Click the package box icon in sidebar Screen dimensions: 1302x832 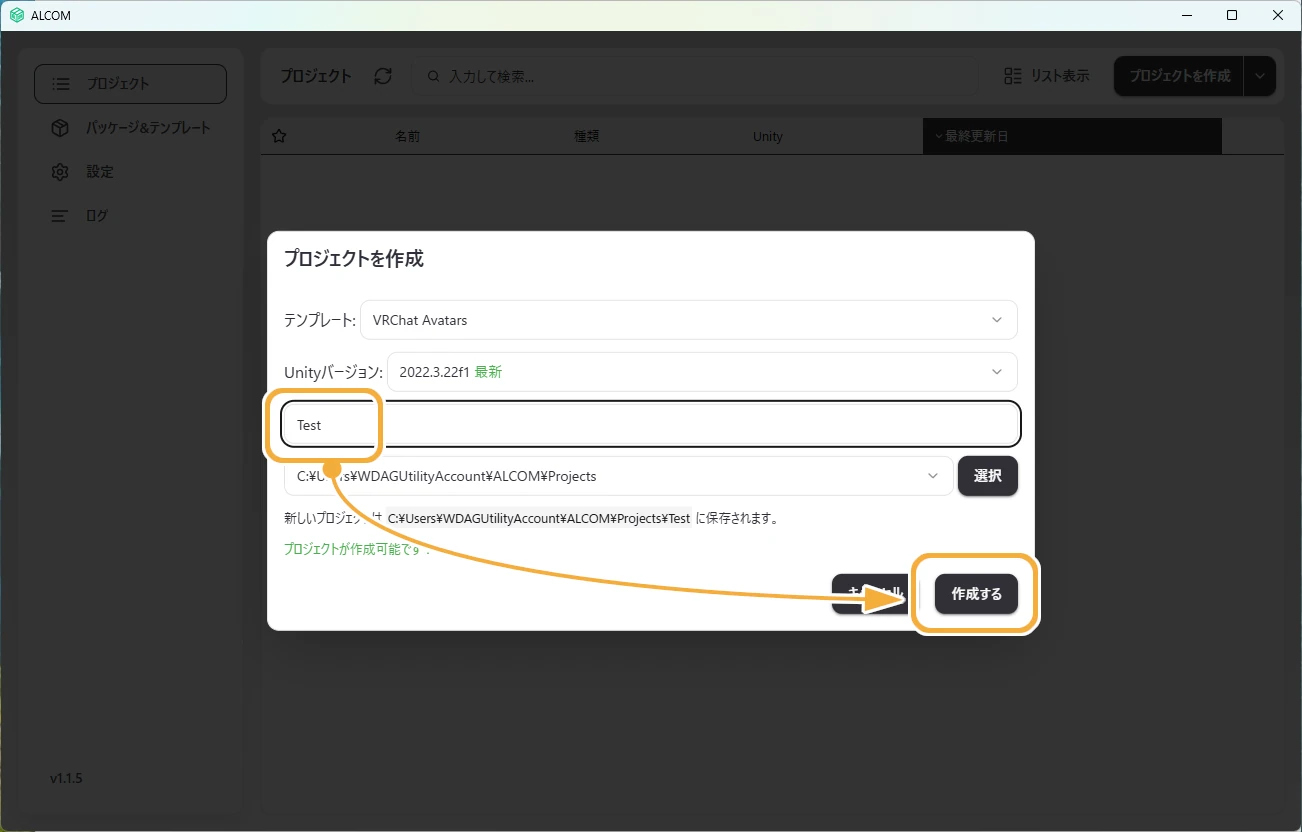click(x=60, y=128)
